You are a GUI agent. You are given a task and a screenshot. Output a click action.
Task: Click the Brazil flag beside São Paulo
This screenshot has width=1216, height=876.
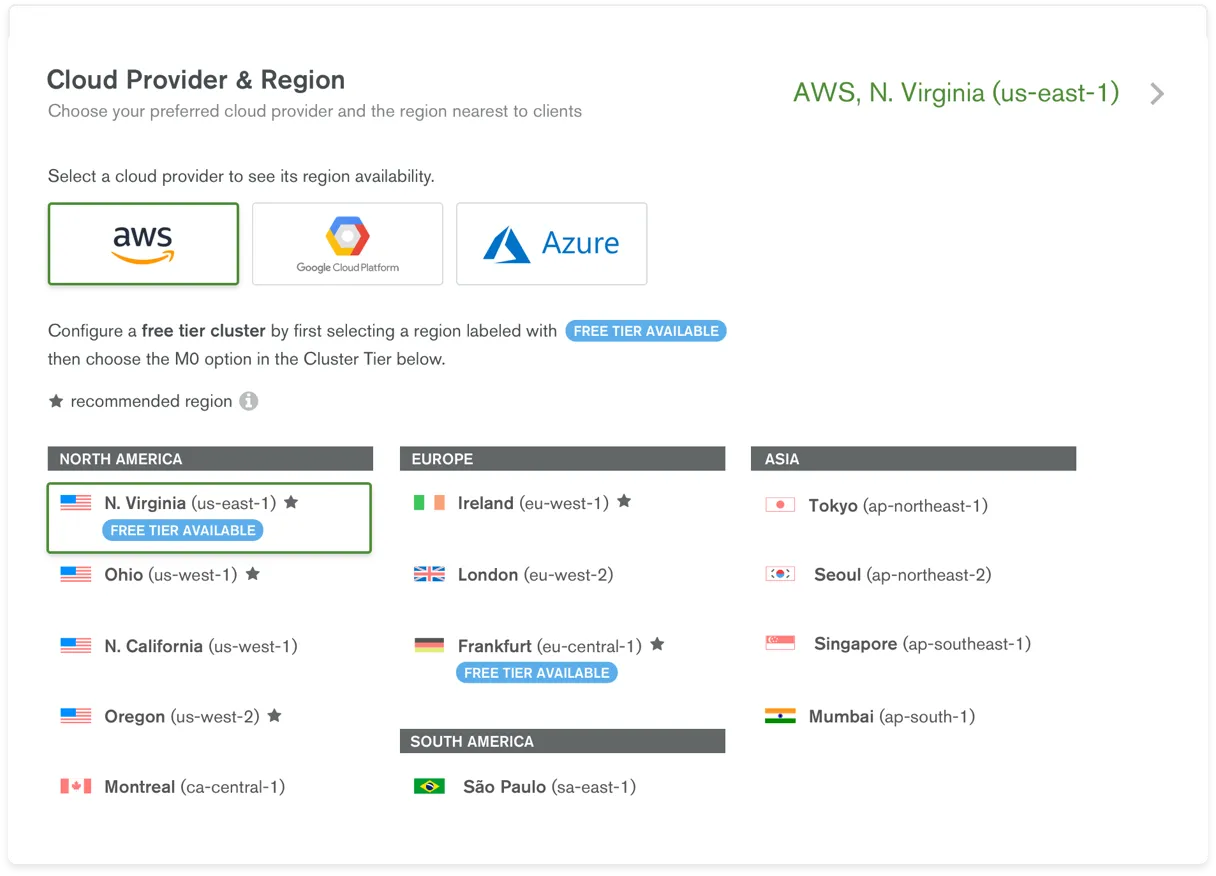click(431, 786)
